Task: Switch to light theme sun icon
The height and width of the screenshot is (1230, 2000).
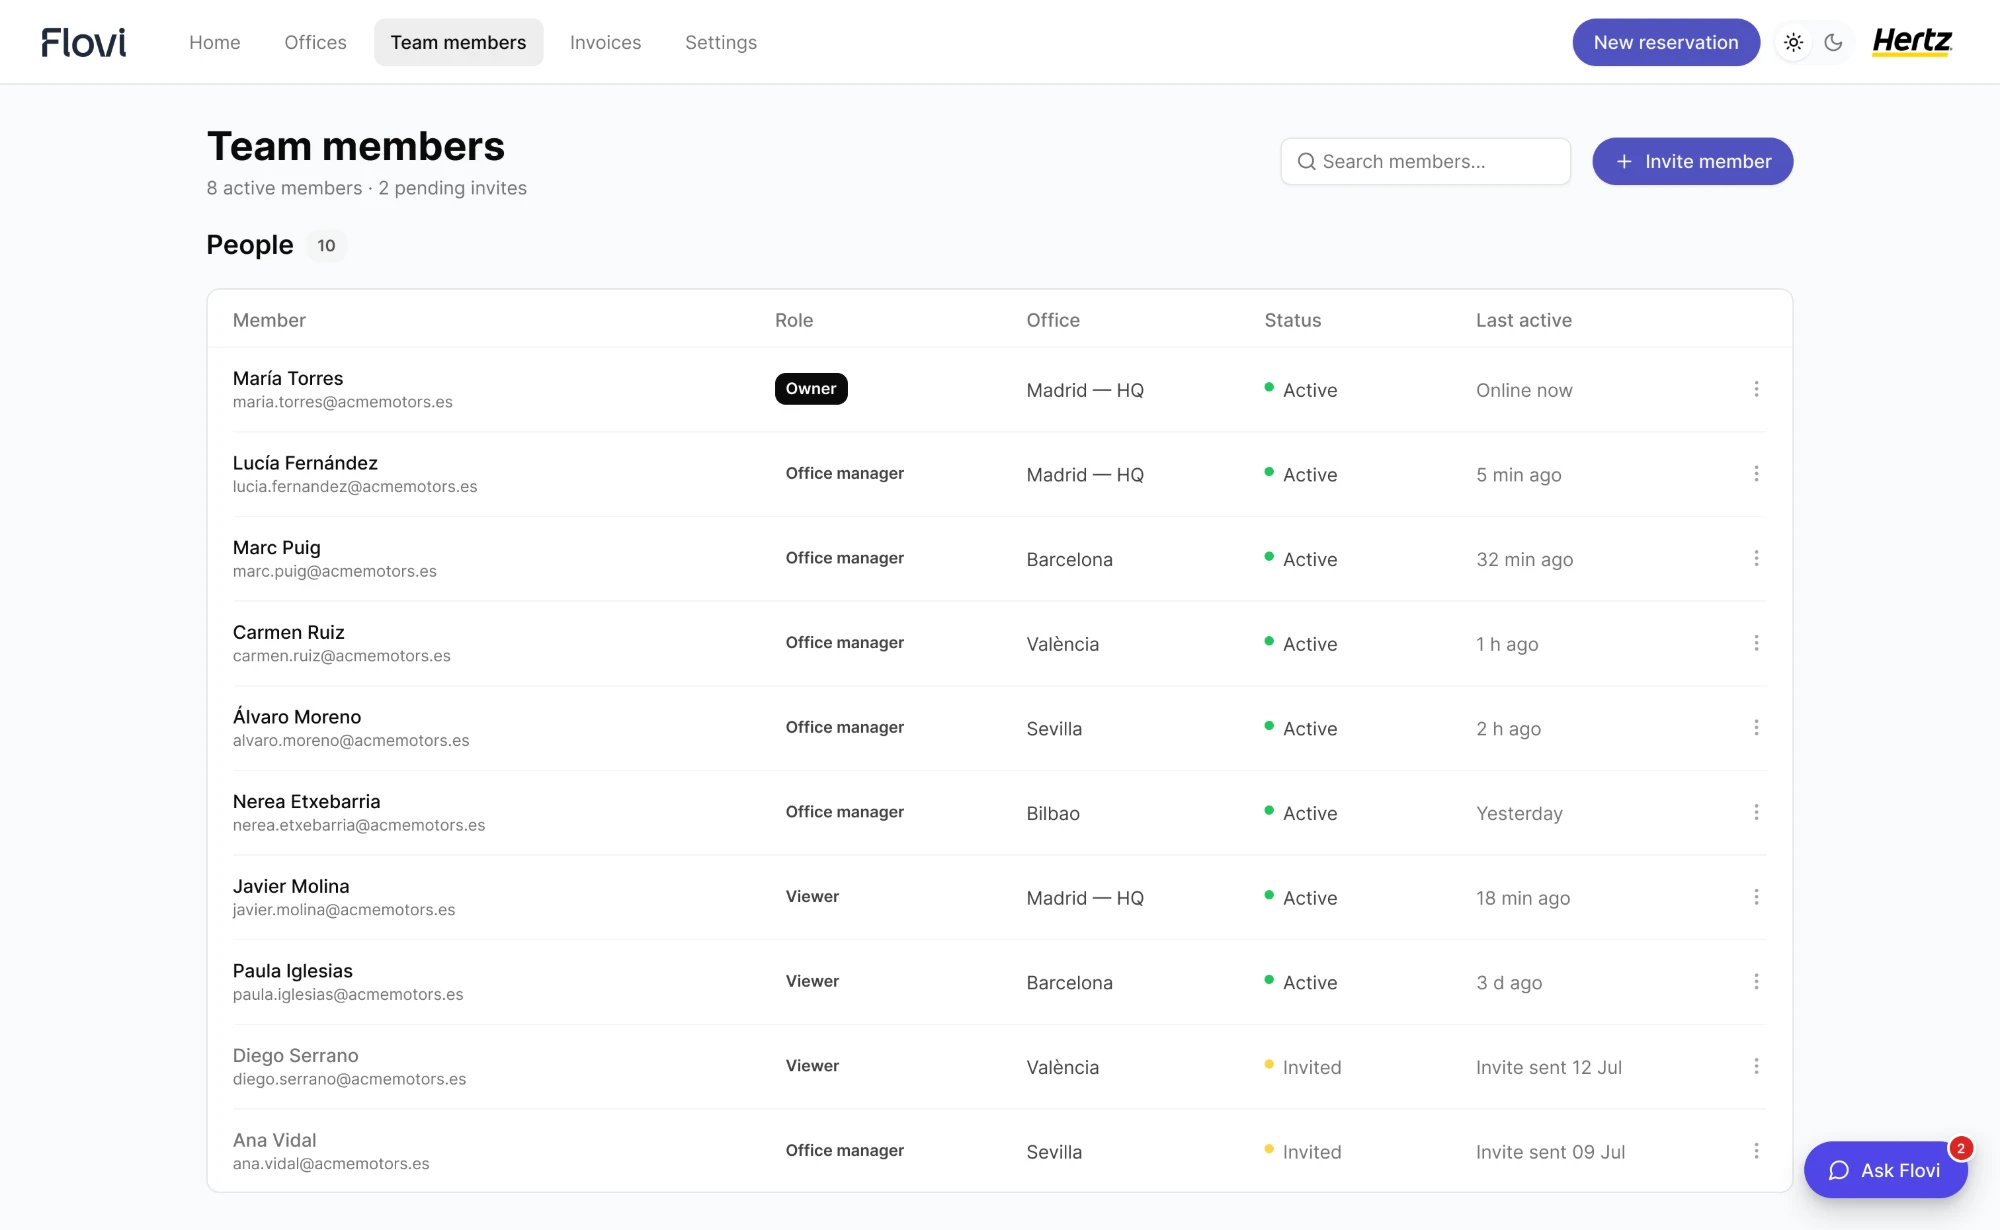Action: coord(1793,42)
